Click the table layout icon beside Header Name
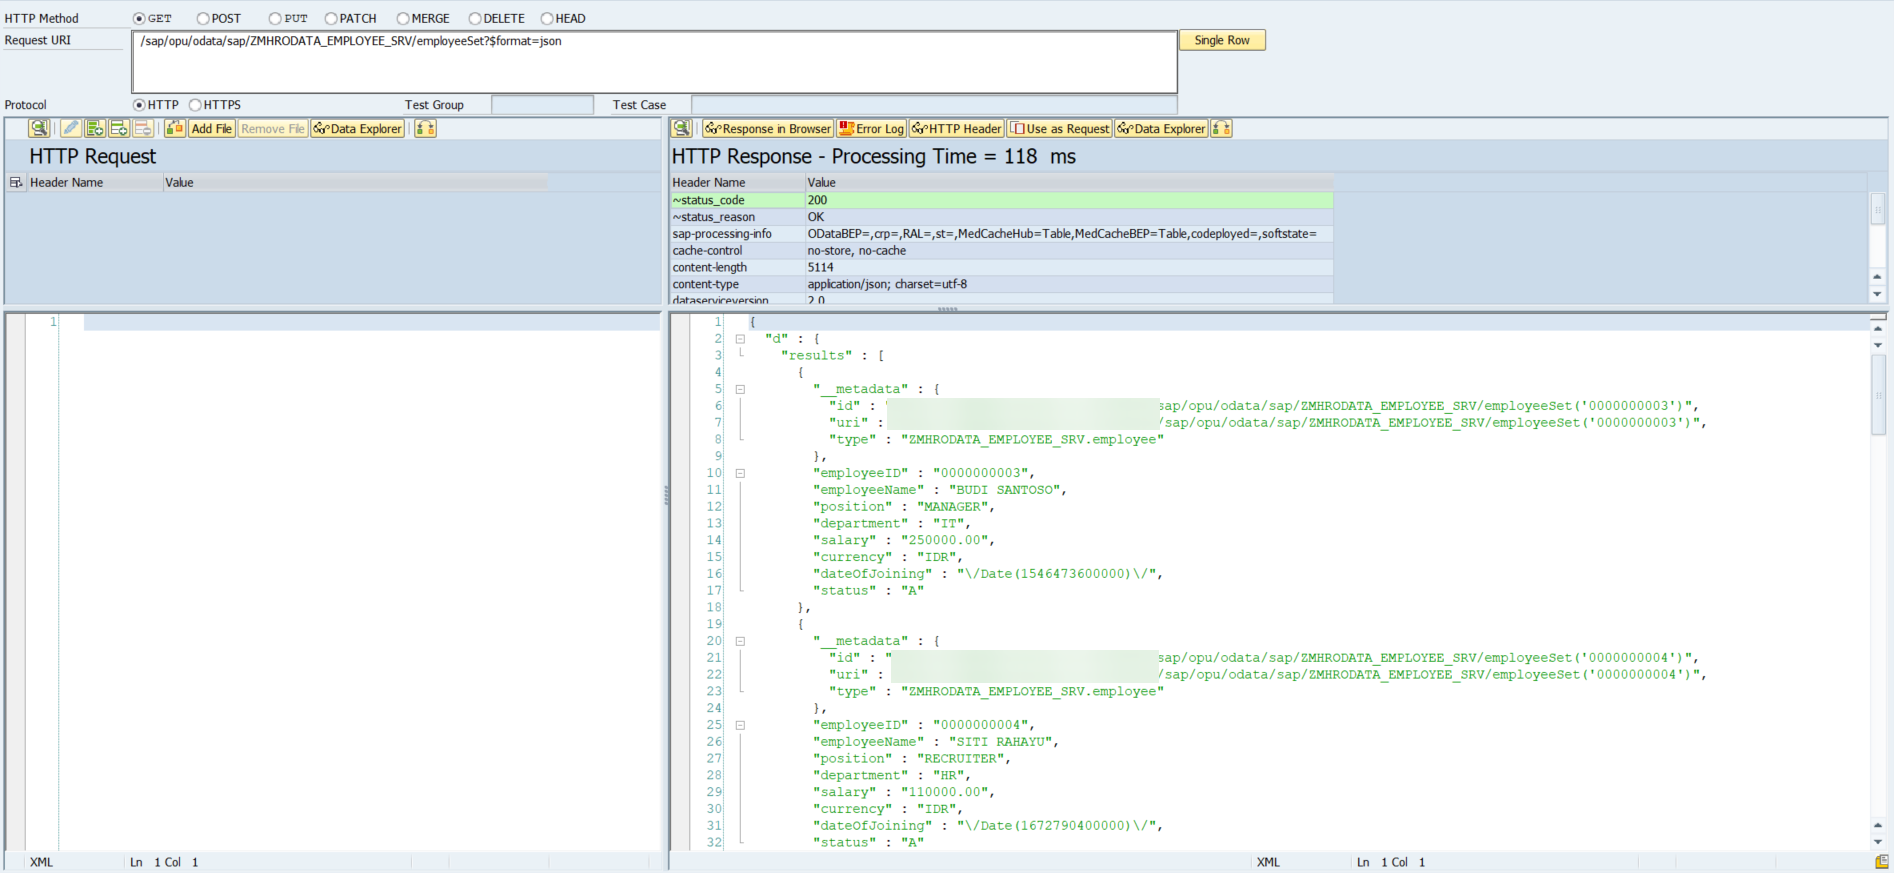Image resolution: width=1894 pixels, height=873 pixels. coord(16,183)
